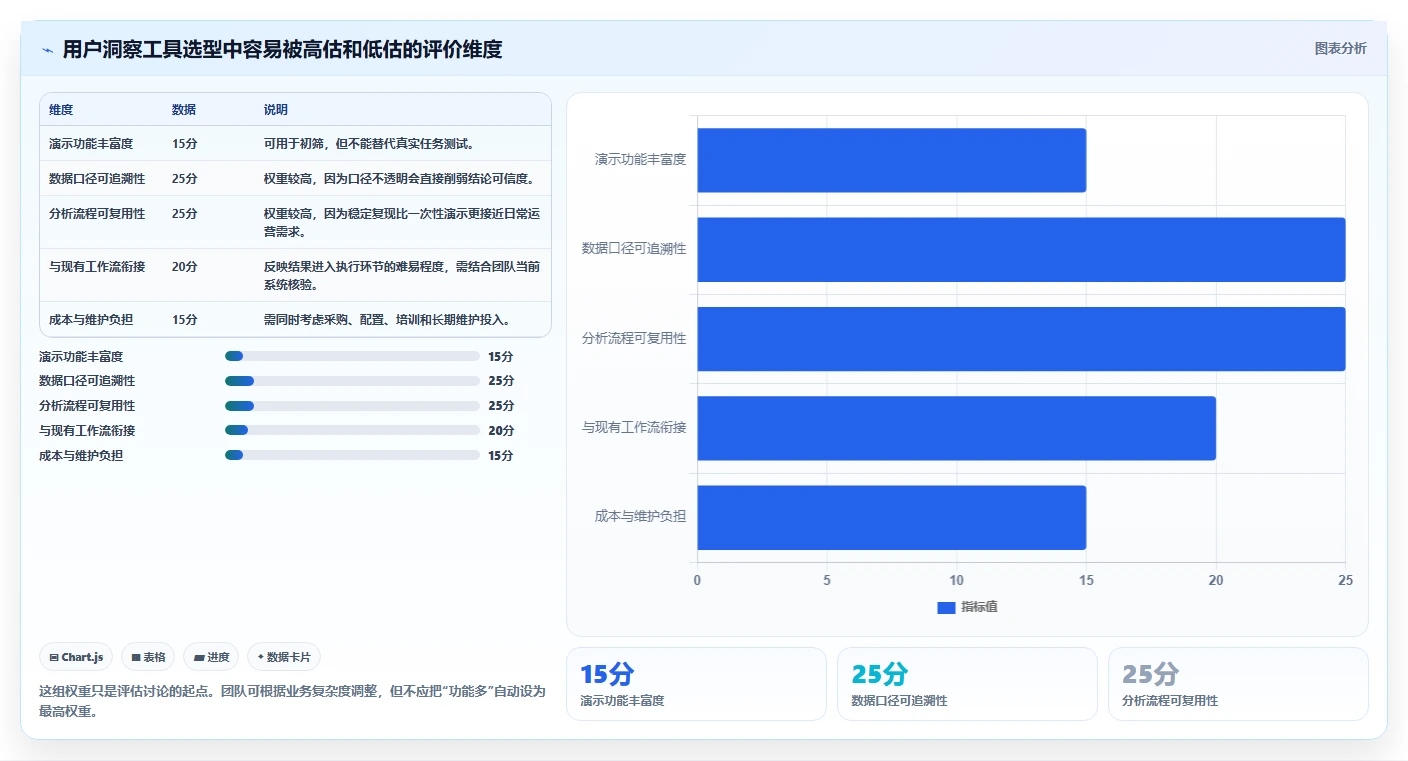Screen dimensions: 1408x761
Task: Click the axis tick value 5
Action: click(x=827, y=581)
